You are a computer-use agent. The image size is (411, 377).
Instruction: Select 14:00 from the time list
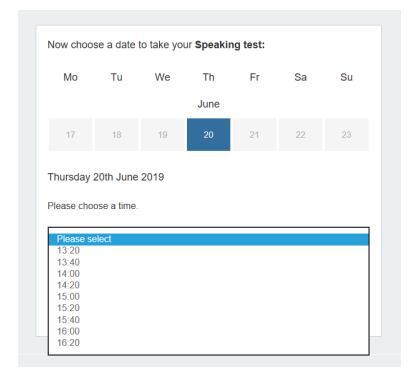[x=209, y=274]
